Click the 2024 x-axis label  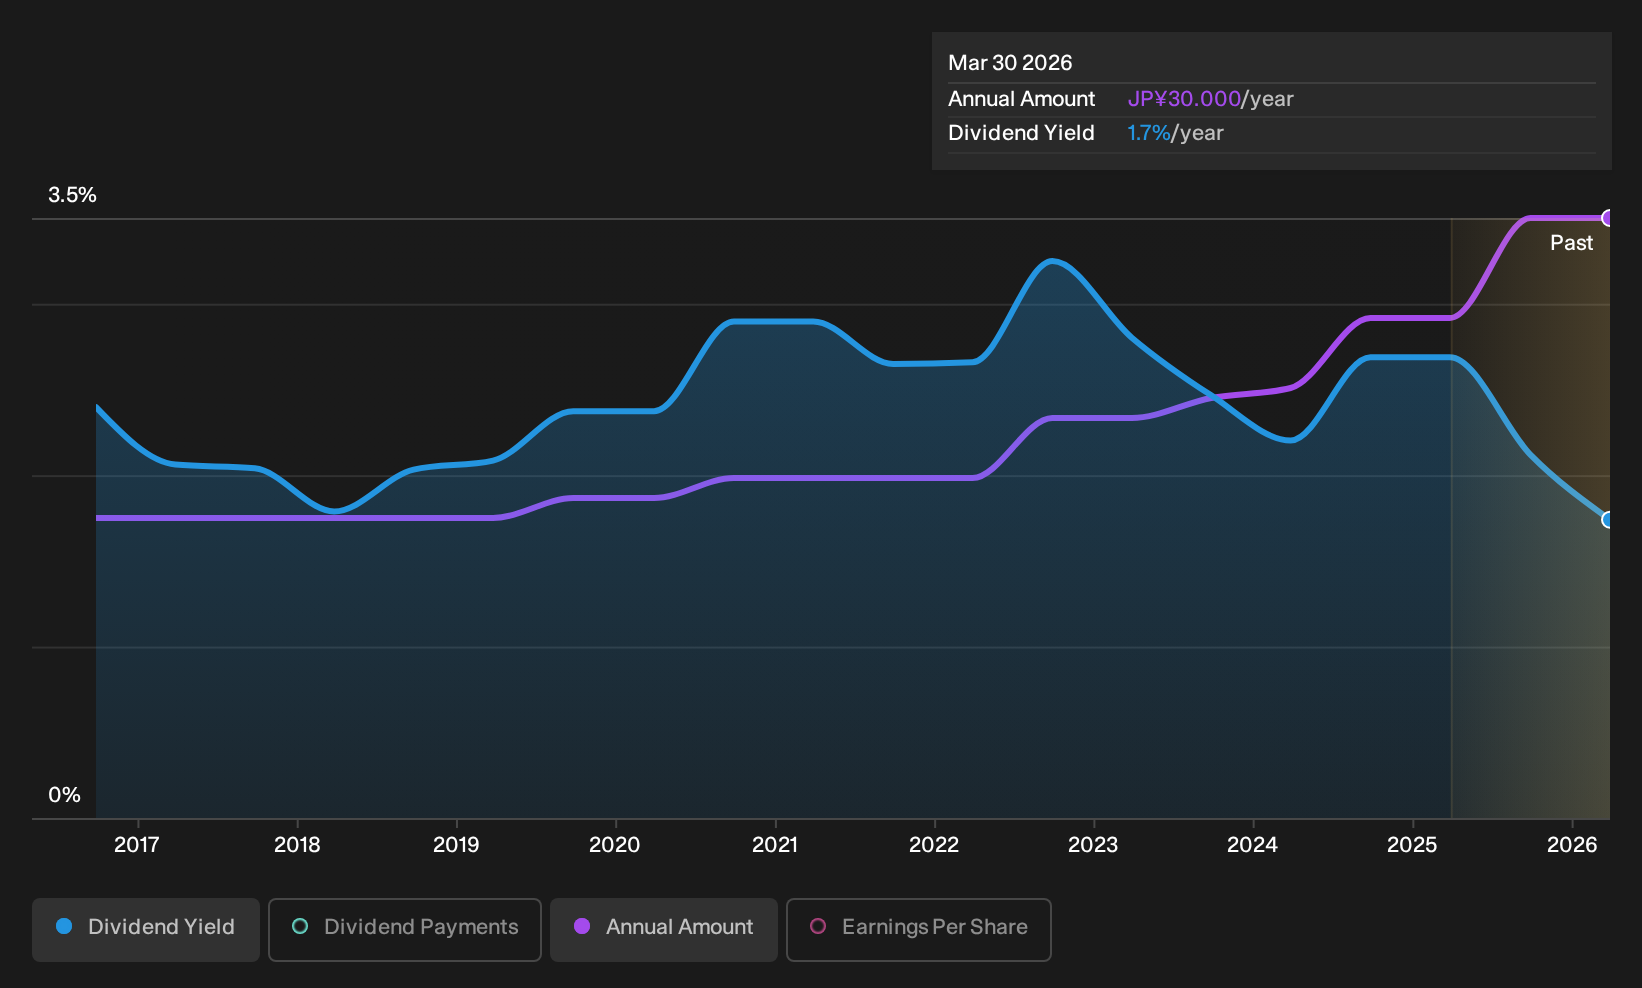[1252, 845]
